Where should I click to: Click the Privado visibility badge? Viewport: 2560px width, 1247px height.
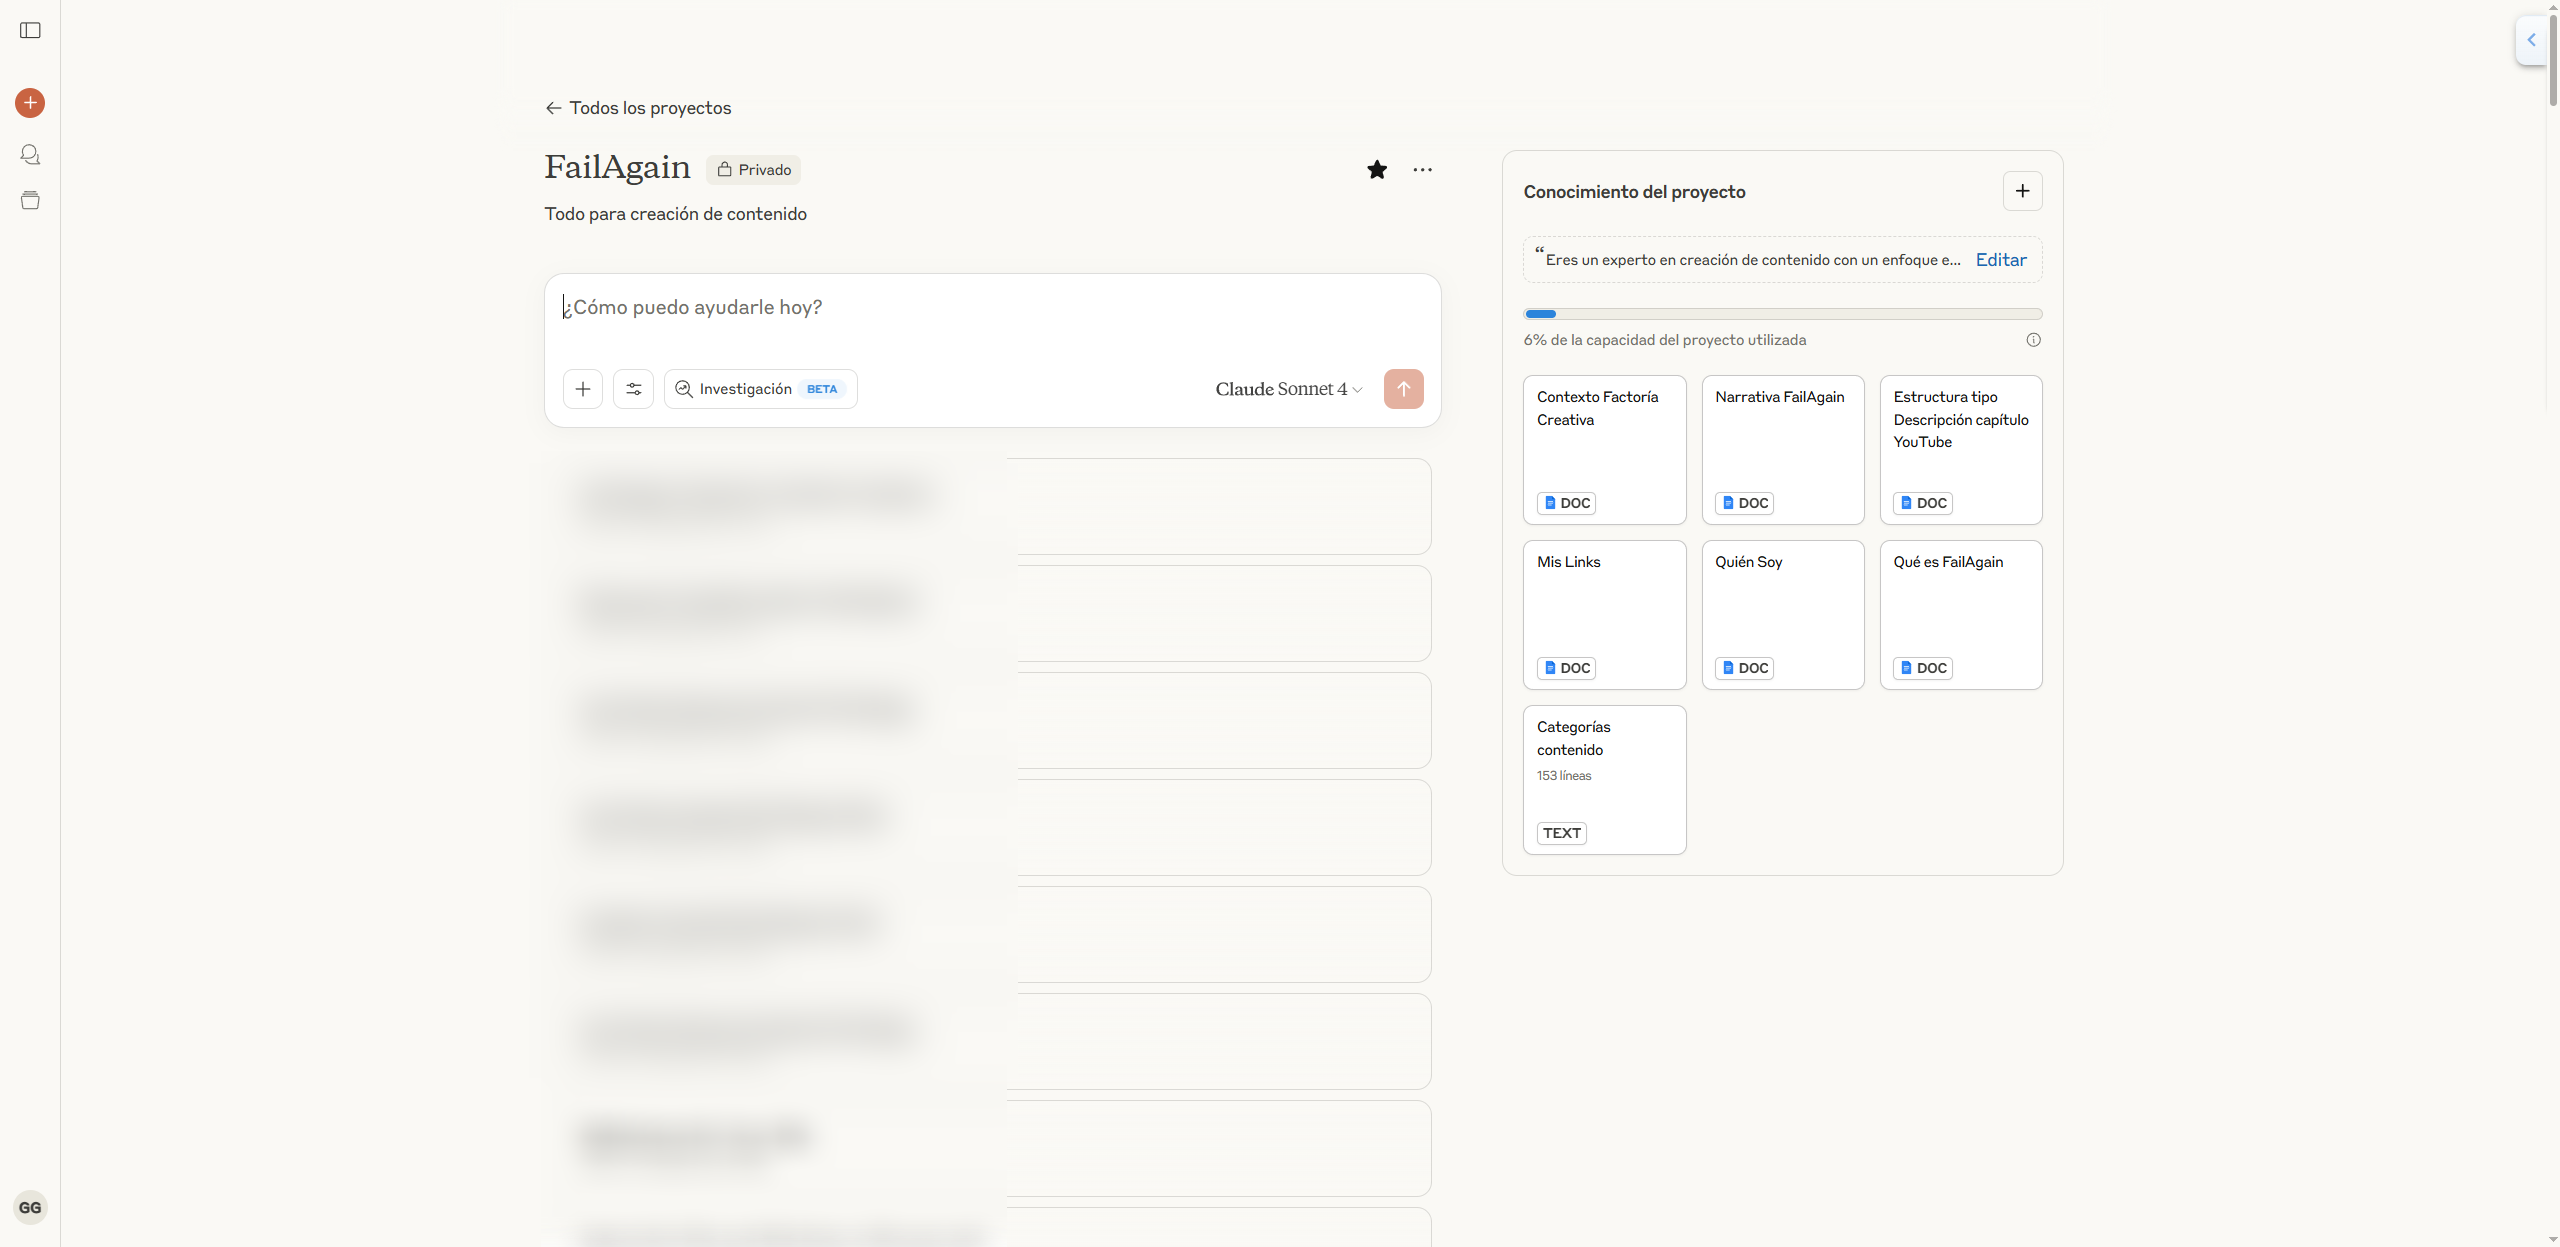click(x=754, y=170)
